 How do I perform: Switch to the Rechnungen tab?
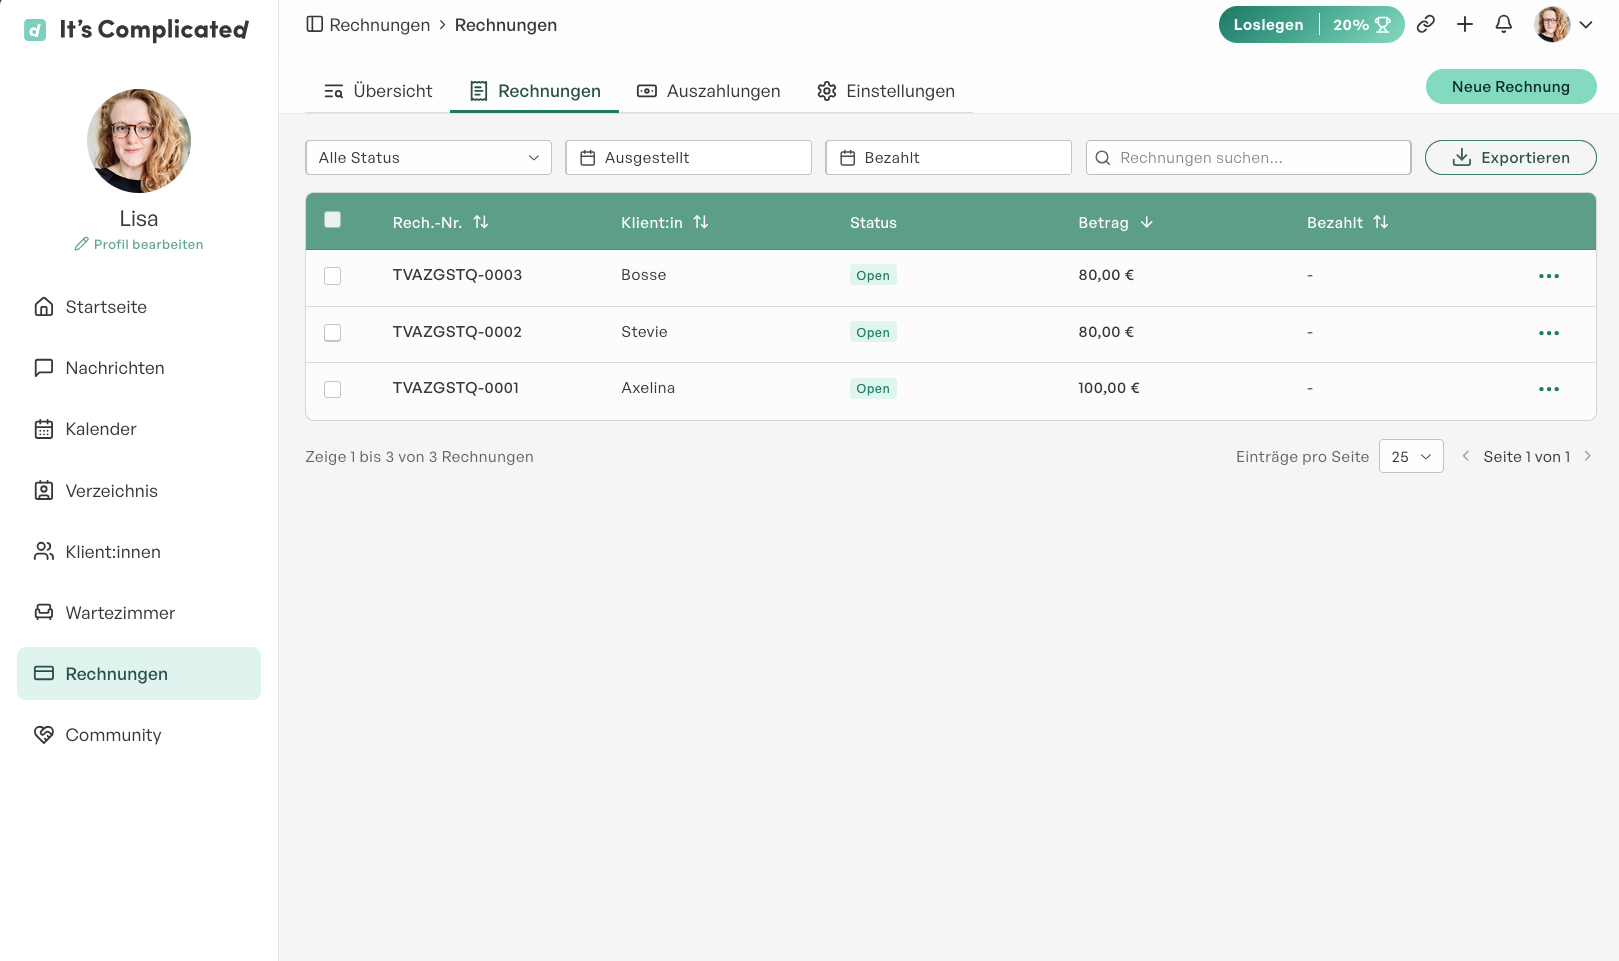(x=535, y=91)
